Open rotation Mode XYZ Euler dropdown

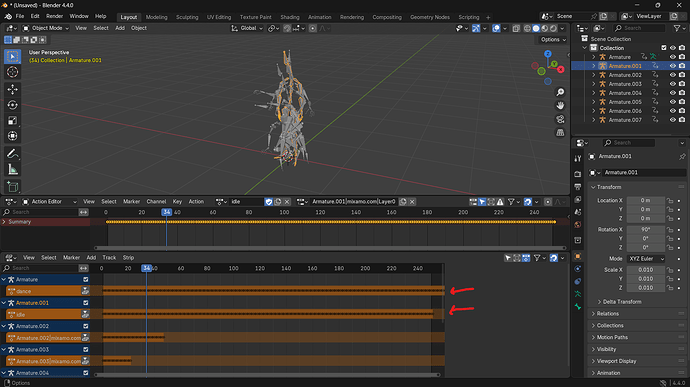point(646,259)
